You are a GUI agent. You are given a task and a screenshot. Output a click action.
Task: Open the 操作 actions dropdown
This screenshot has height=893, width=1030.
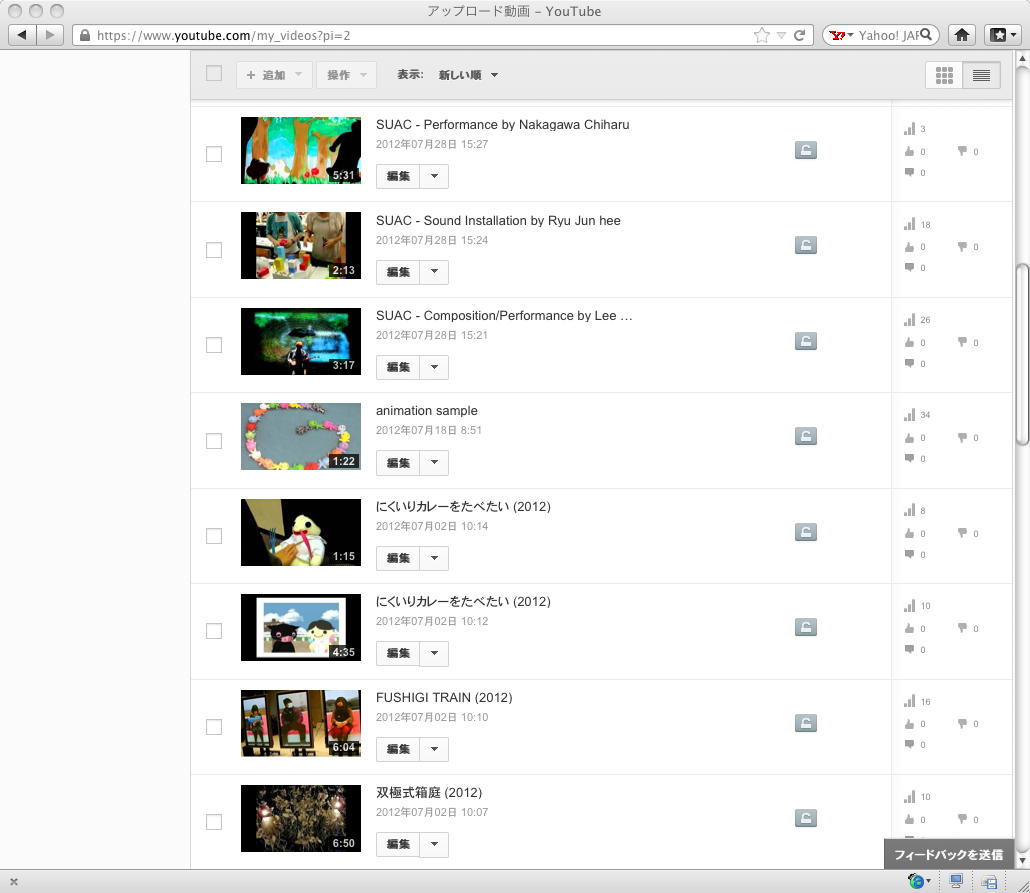346,75
